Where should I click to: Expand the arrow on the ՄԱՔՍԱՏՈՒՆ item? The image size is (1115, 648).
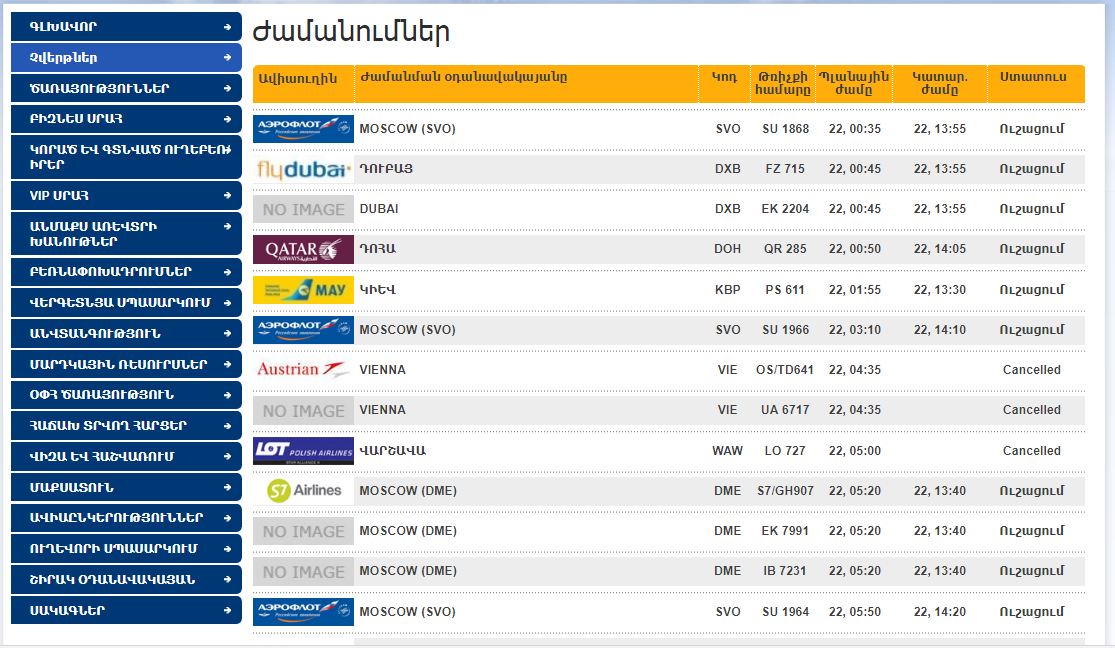point(228,488)
